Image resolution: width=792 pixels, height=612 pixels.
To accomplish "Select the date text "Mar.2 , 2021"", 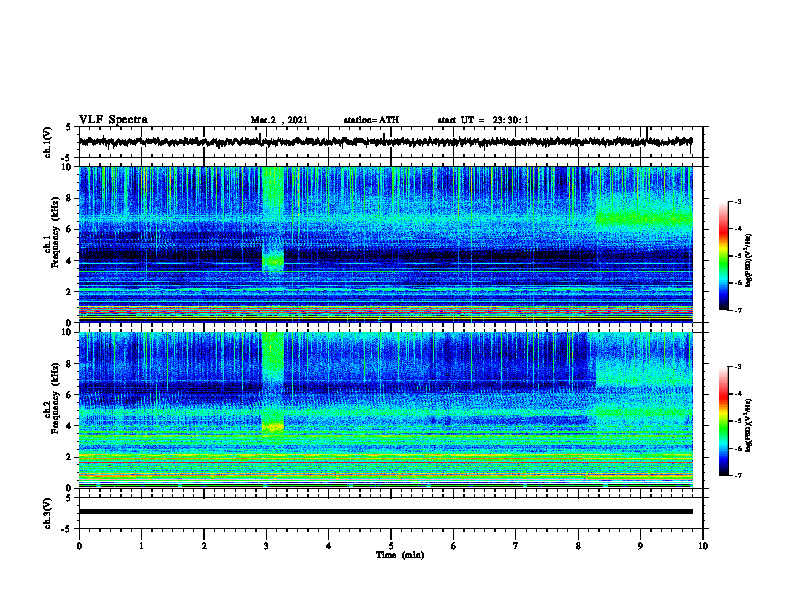I will coord(279,120).
